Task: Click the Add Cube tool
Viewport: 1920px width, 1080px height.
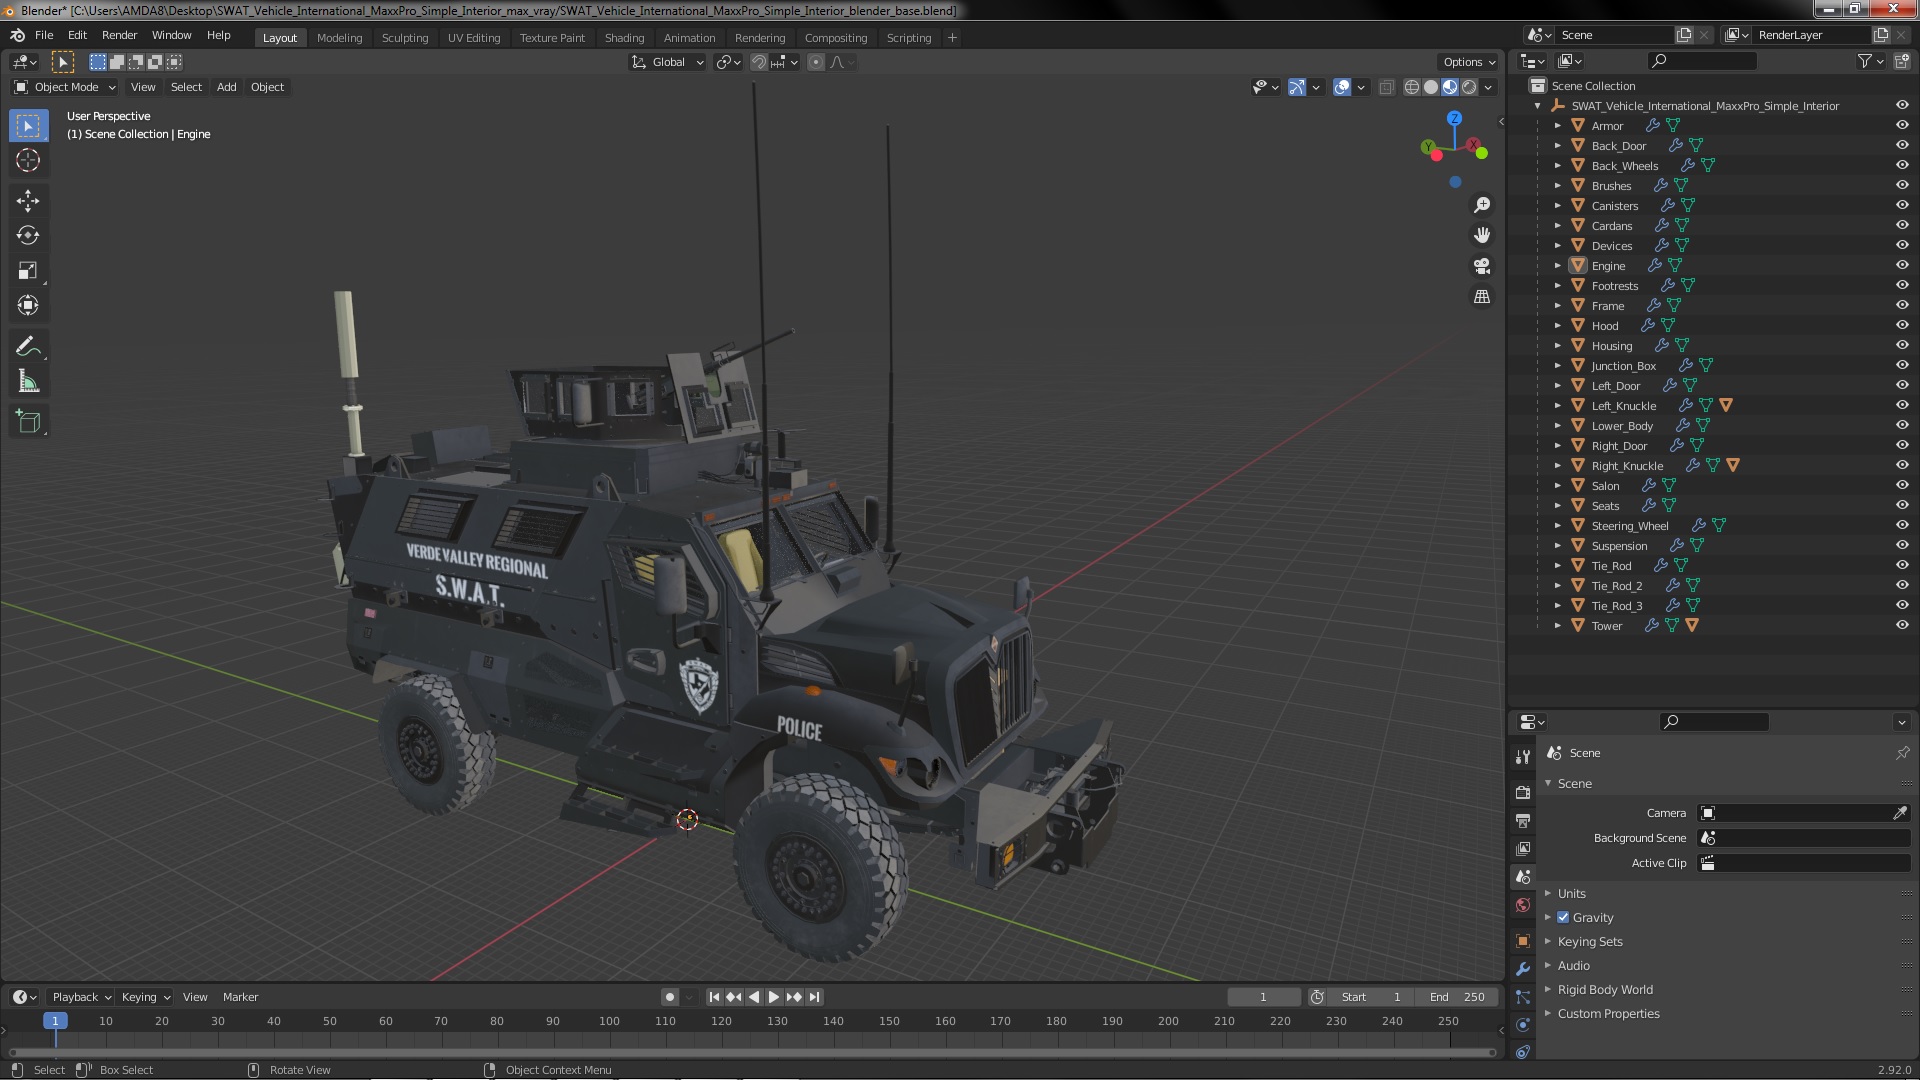Action: point(28,422)
